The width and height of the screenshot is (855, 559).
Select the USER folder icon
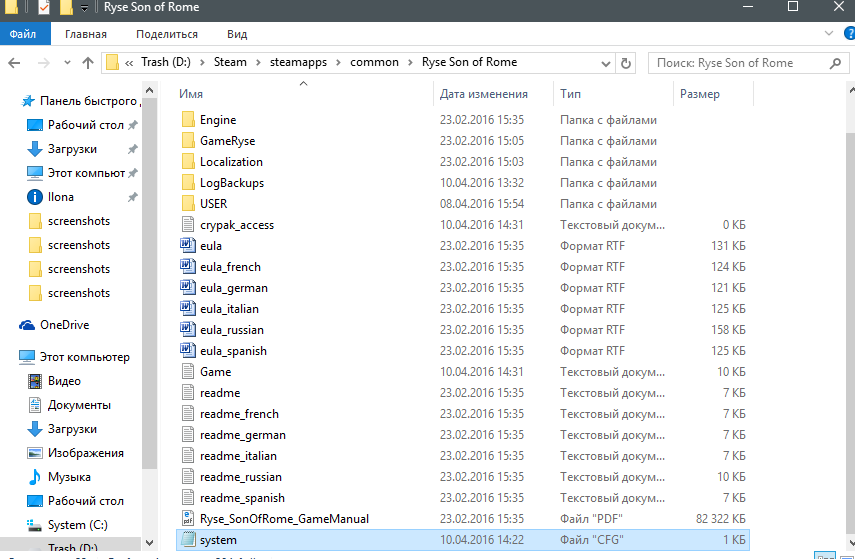click(x=188, y=204)
